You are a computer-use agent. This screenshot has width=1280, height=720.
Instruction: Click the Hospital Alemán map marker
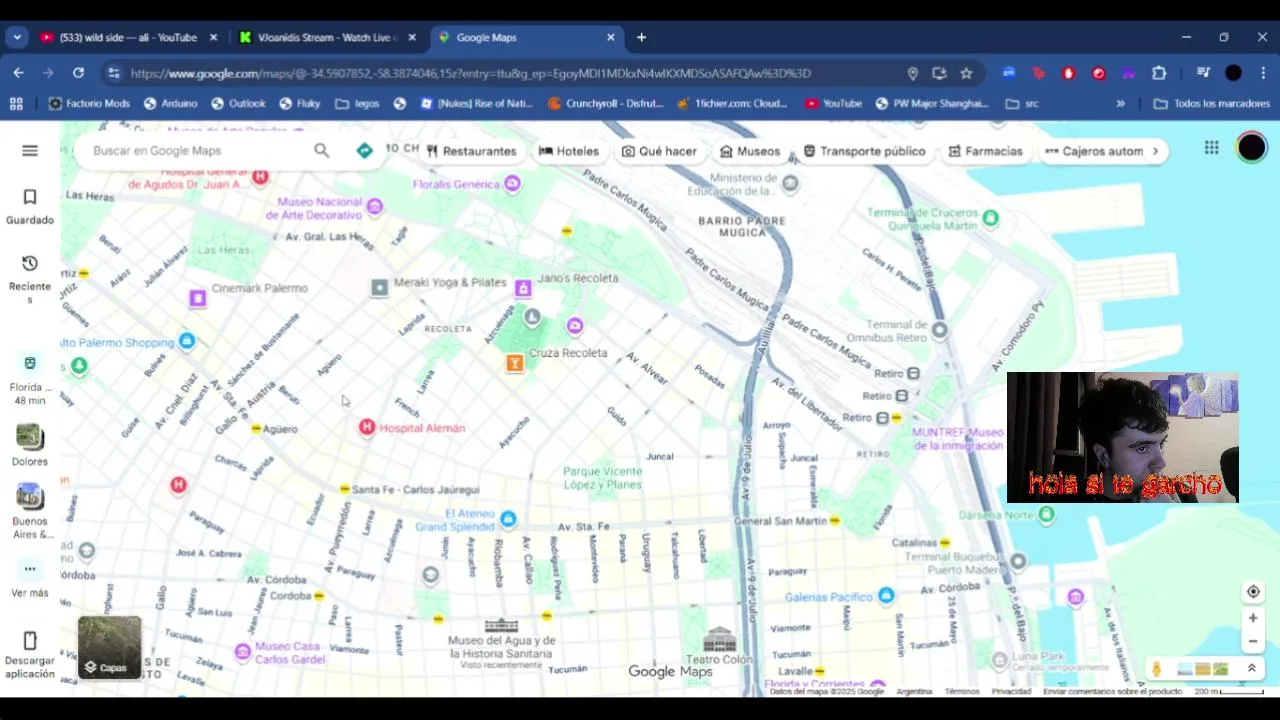[x=367, y=428]
